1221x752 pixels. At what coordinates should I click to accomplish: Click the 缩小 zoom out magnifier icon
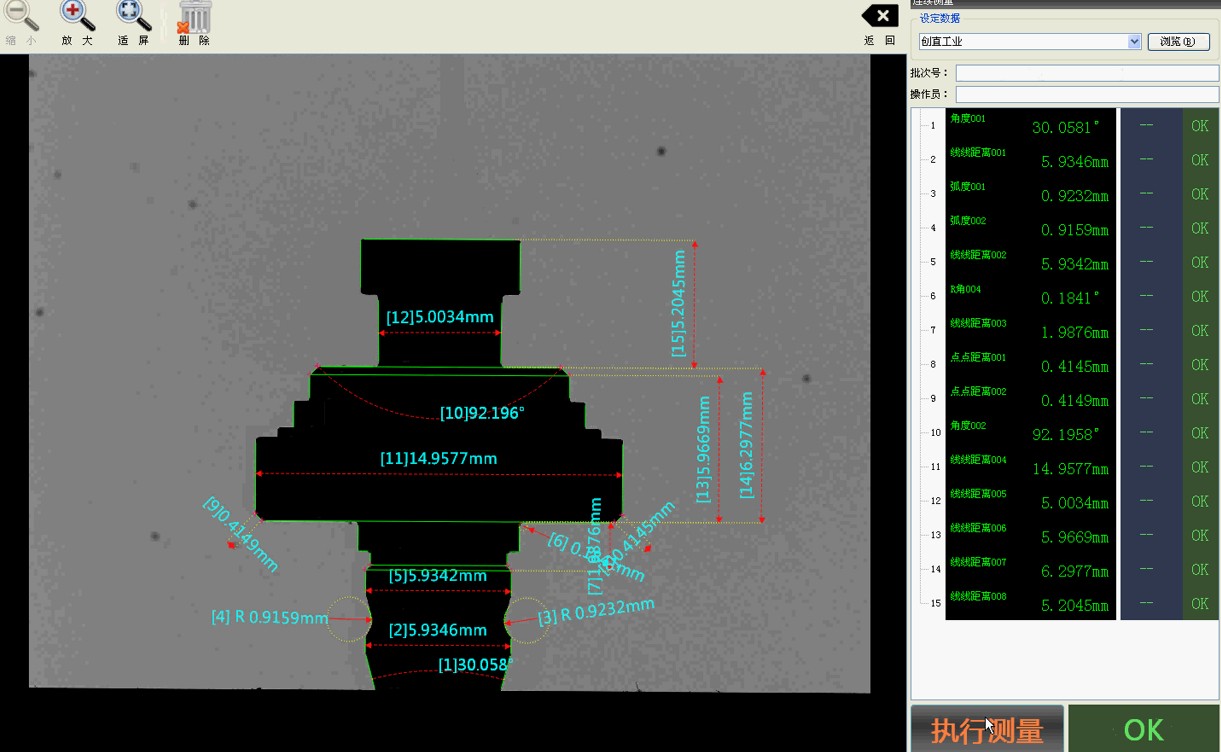[x=21, y=17]
